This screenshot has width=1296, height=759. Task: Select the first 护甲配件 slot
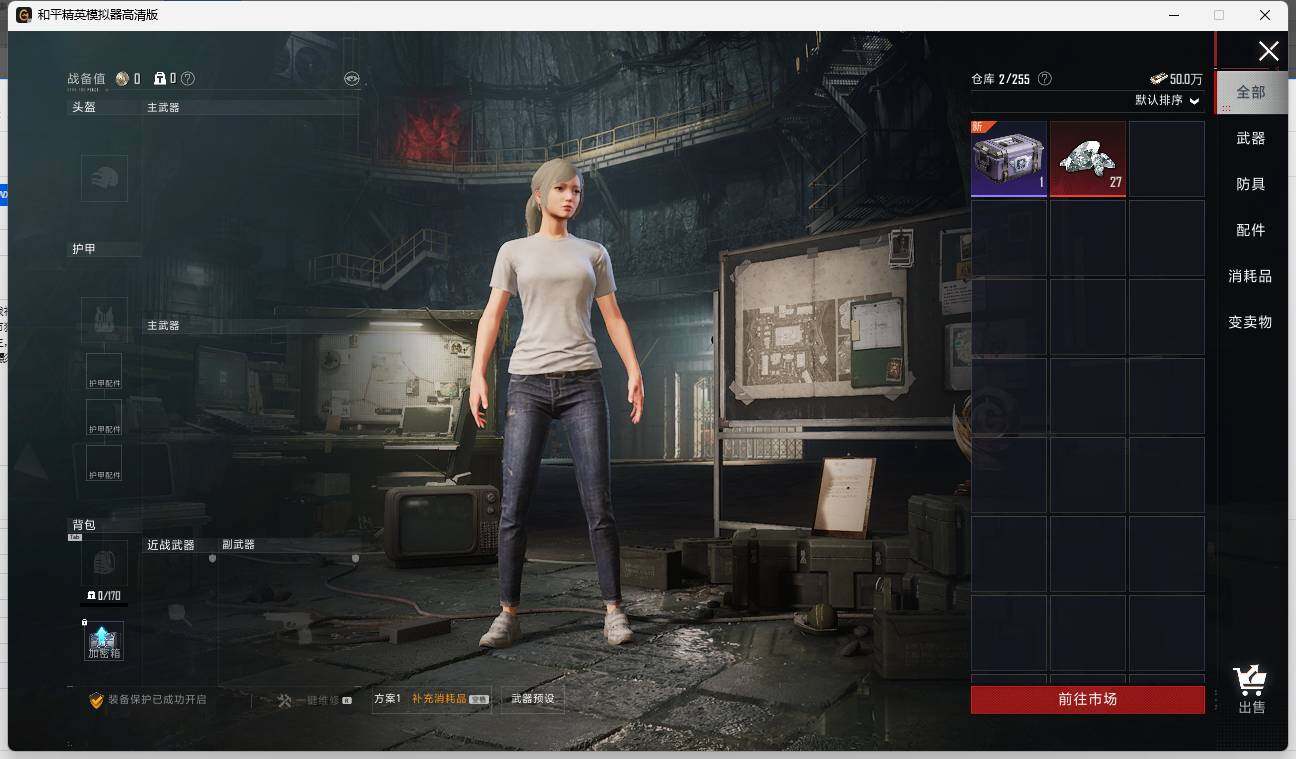[x=104, y=371]
